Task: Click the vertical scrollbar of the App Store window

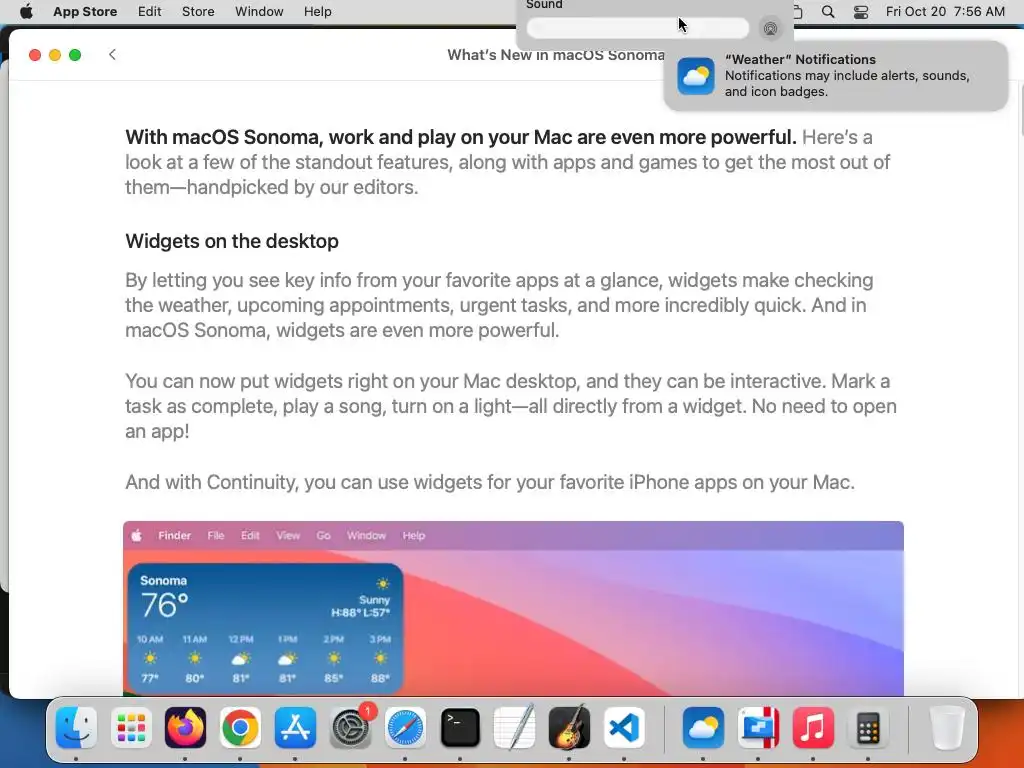Action: pyautogui.click(x=1021, y=111)
